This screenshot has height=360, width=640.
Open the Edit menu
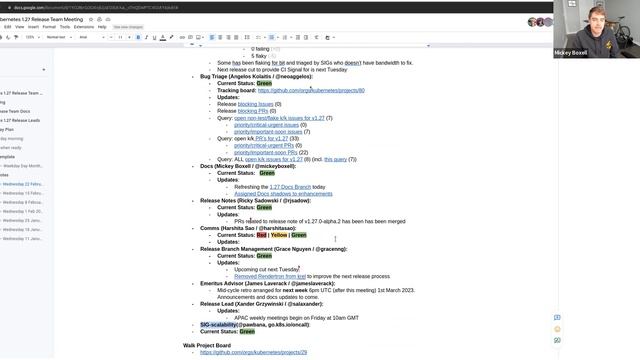pos(8,27)
